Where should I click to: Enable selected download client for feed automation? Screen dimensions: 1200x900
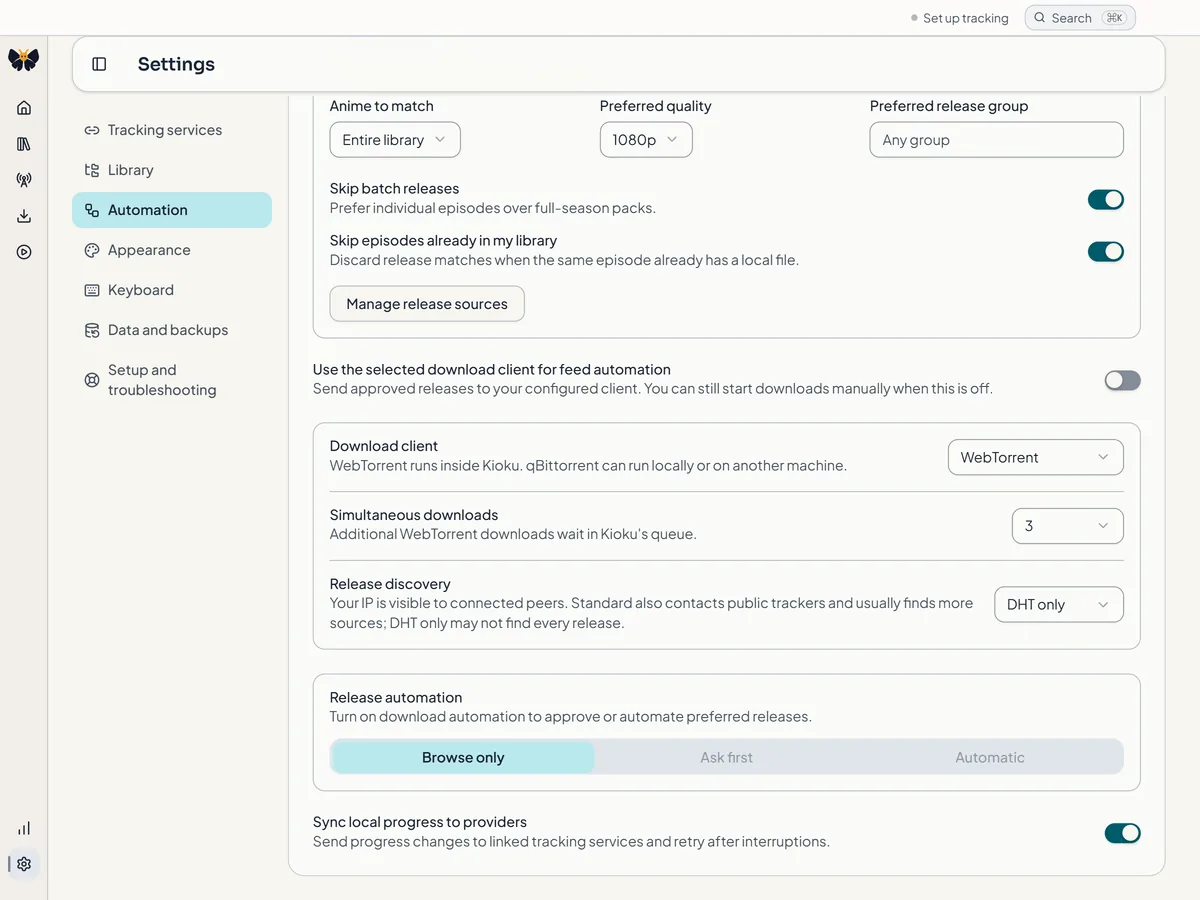[x=1122, y=380]
